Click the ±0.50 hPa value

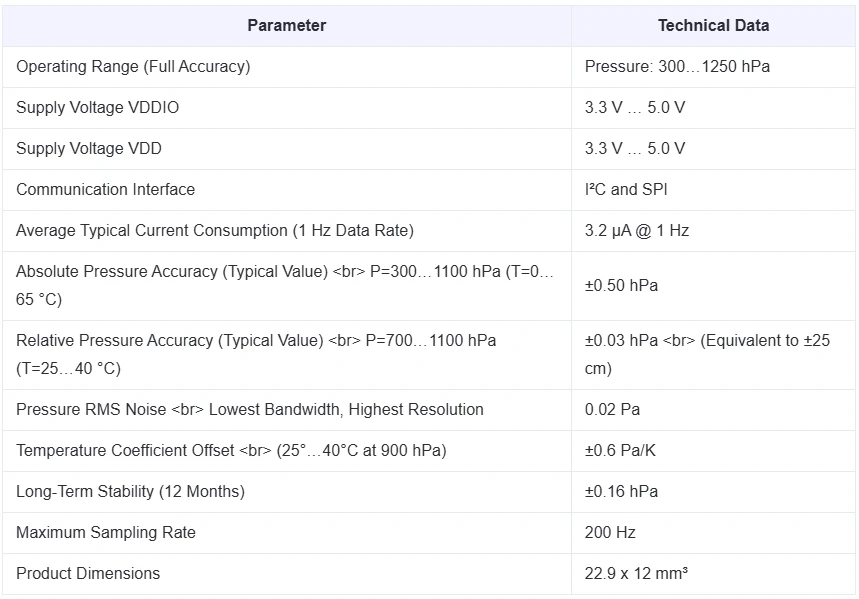pyautogui.click(x=621, y=286)
